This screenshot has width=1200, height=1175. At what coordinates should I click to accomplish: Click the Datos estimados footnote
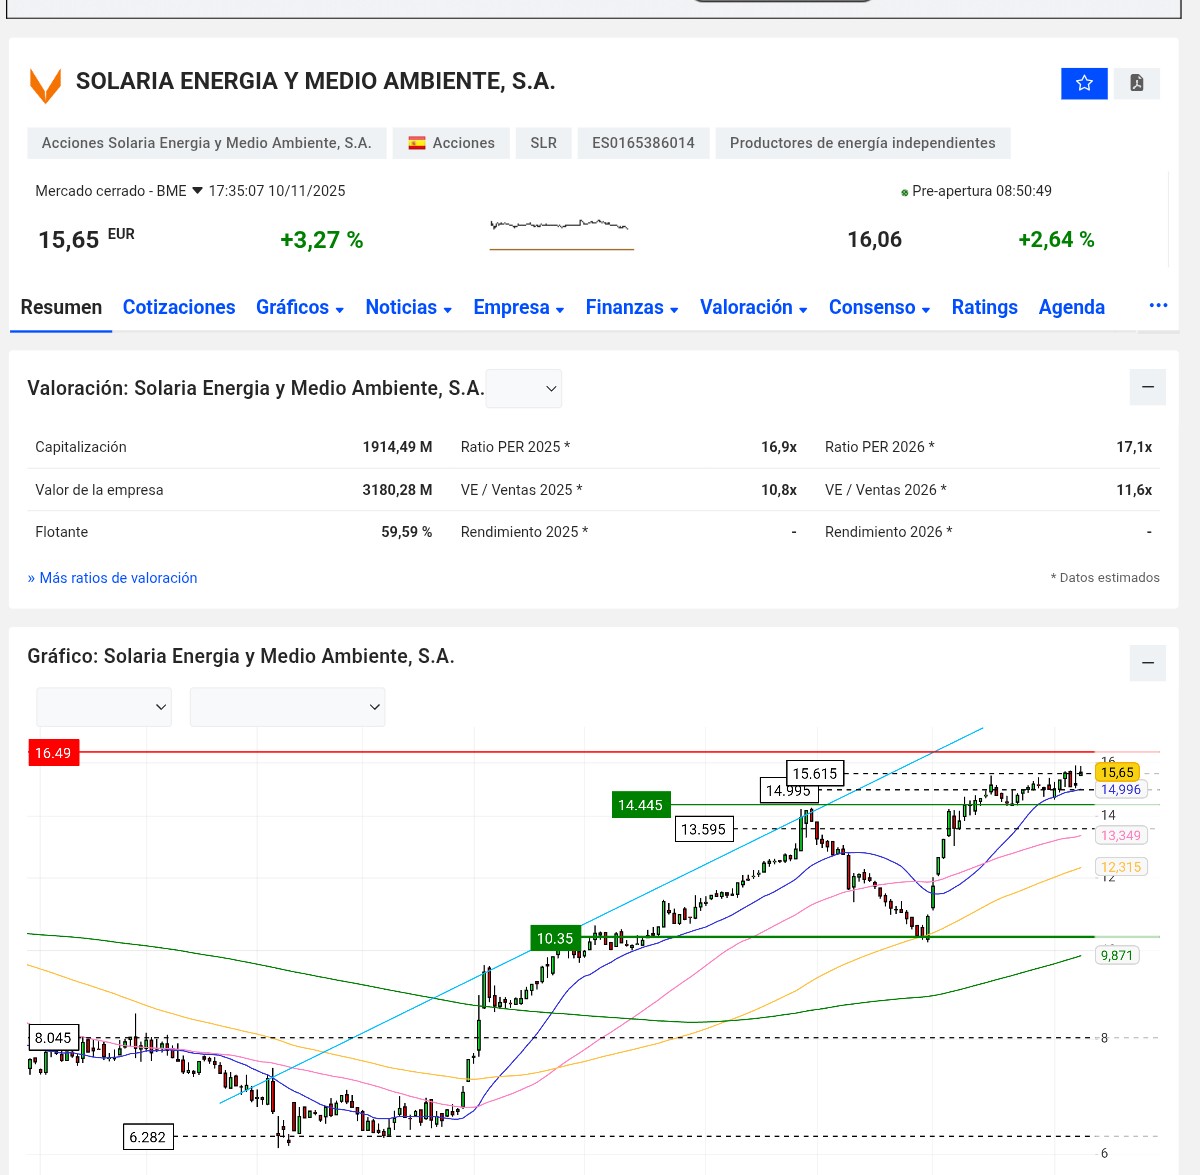[x=1105, y=578]
